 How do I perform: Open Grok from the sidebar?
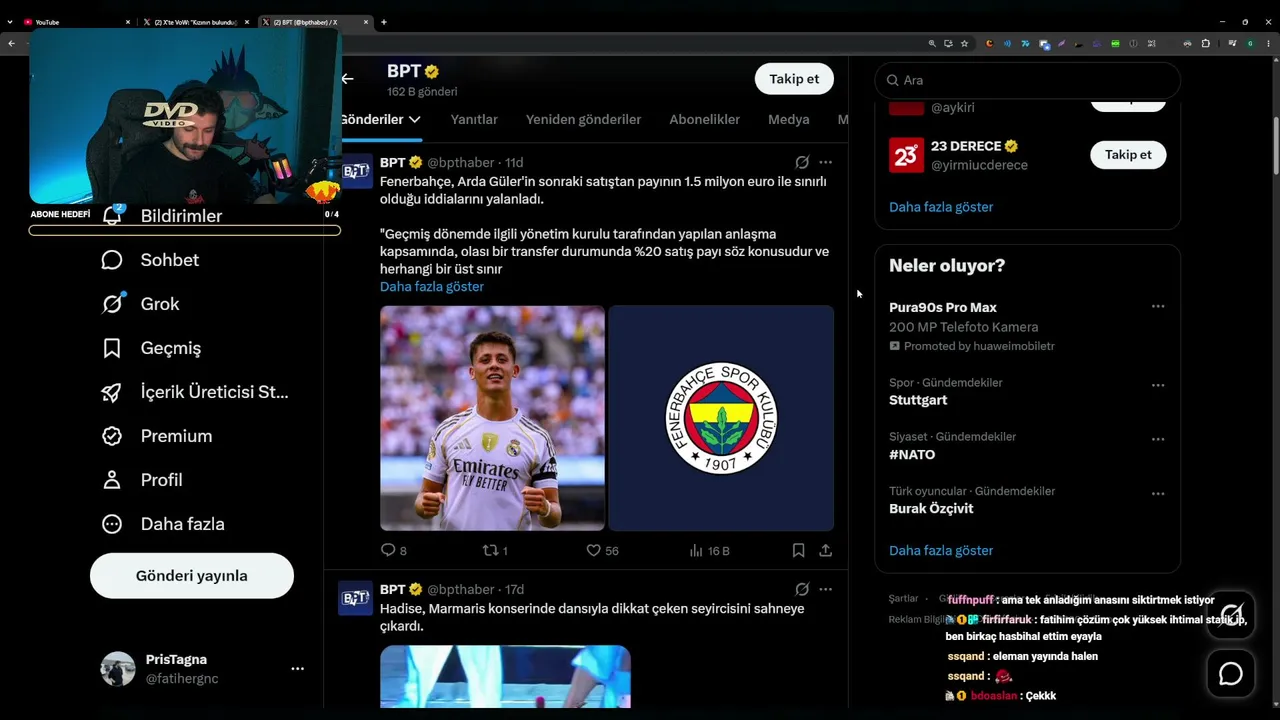(112, 304)
